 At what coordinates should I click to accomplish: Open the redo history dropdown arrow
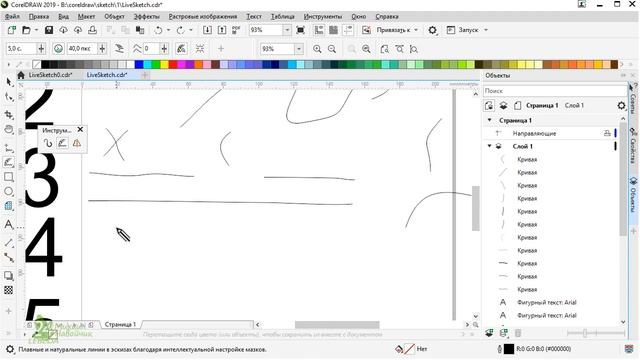[191, 30]
